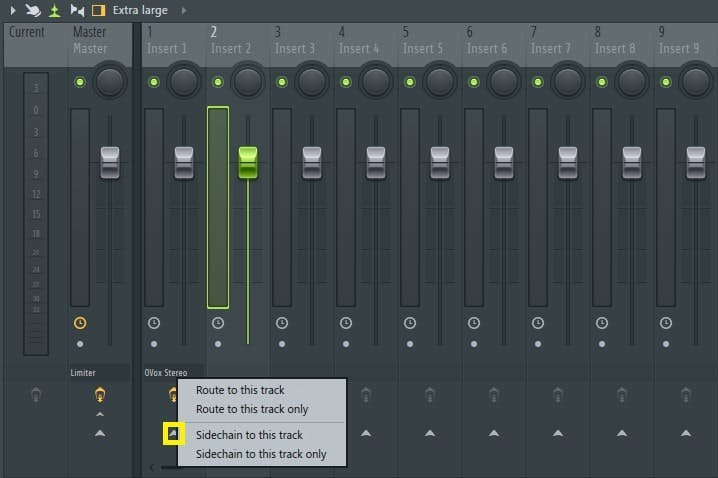The height and width of the screenshot is (478, 718).
Task: Open the Insert 6 latency clock icon
Action: (474, 323)
